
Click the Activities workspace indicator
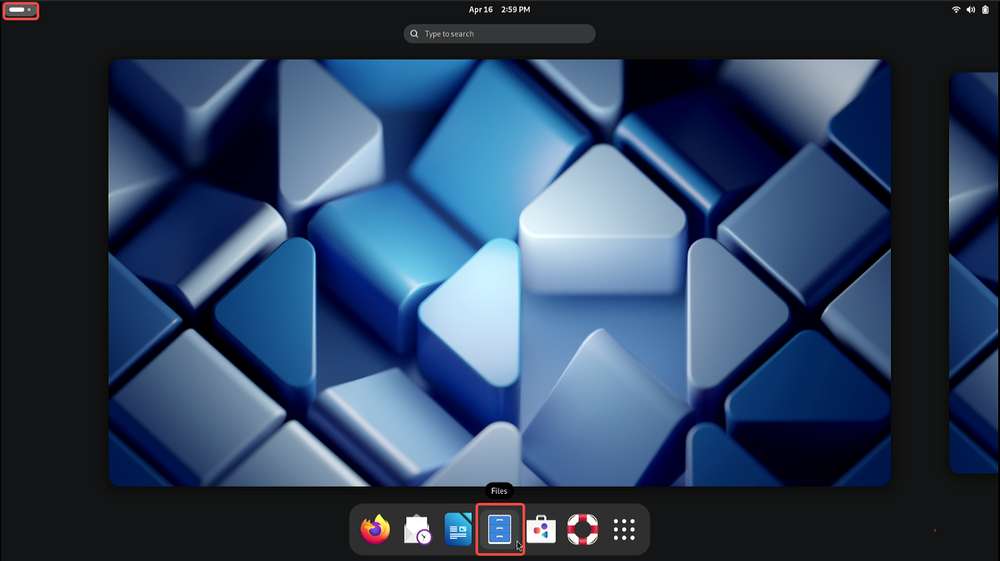(x=20, y=10)
